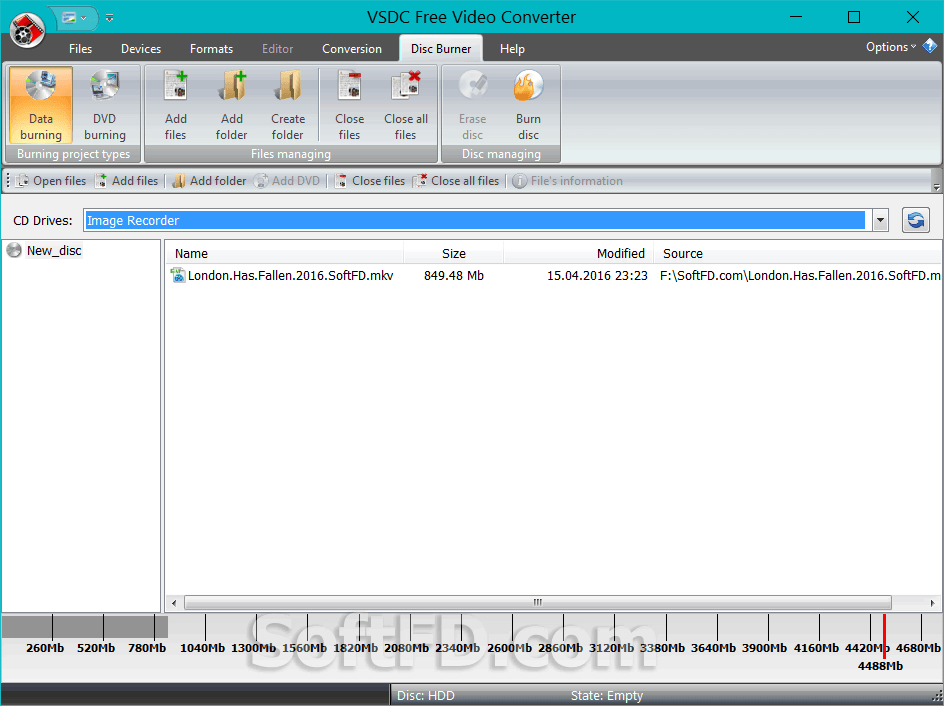Click the Burn disc flame icon

[x=528, y=86]
